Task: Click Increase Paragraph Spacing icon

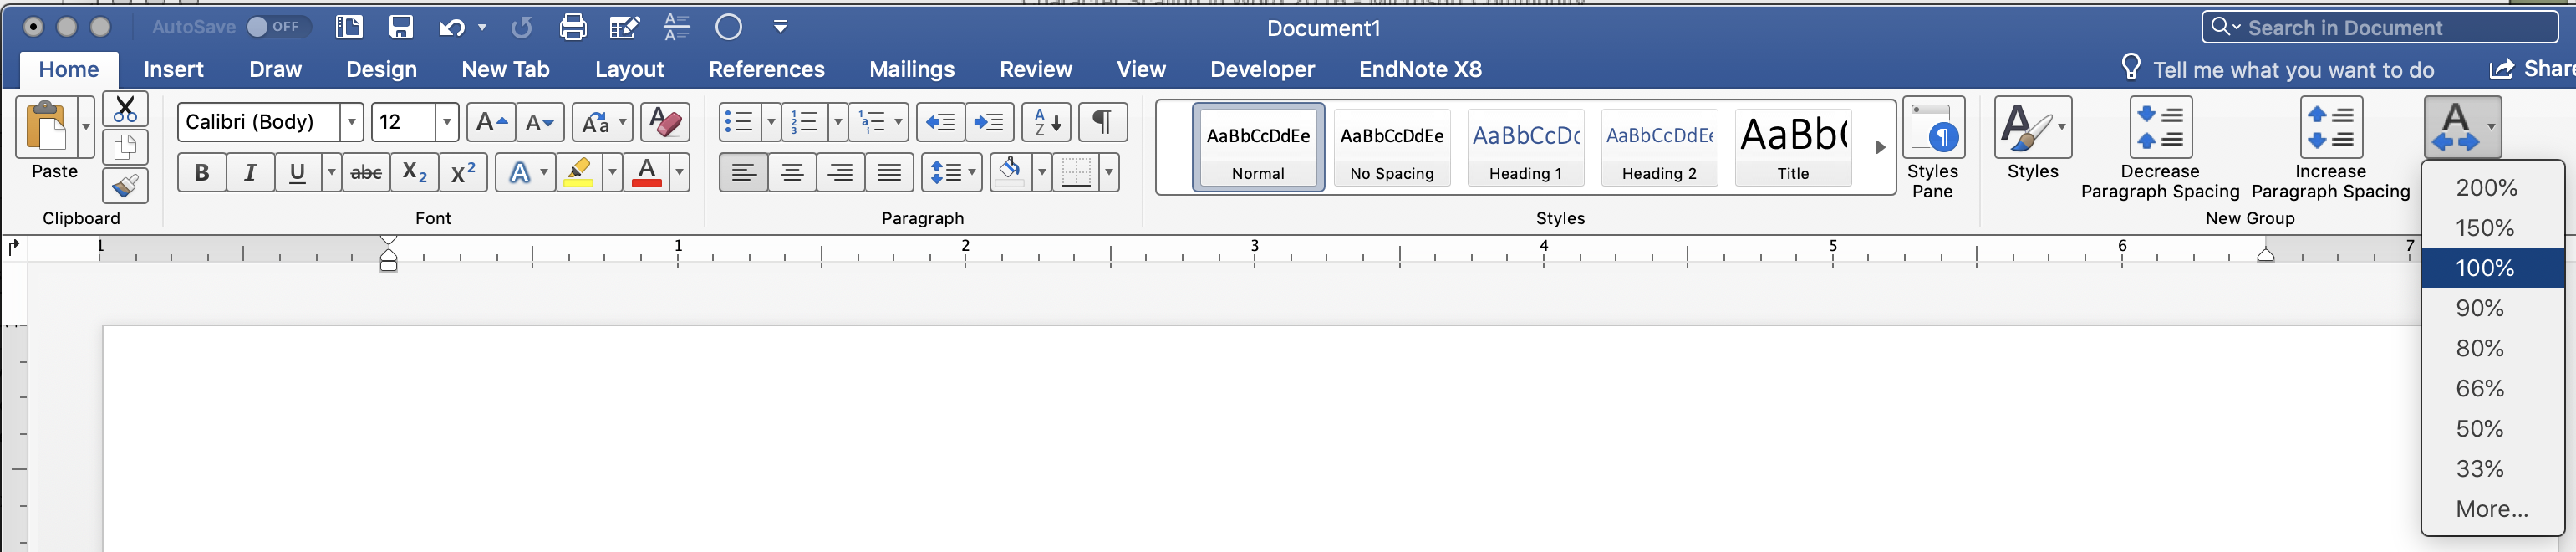Action: click(x=2331, y=128)
